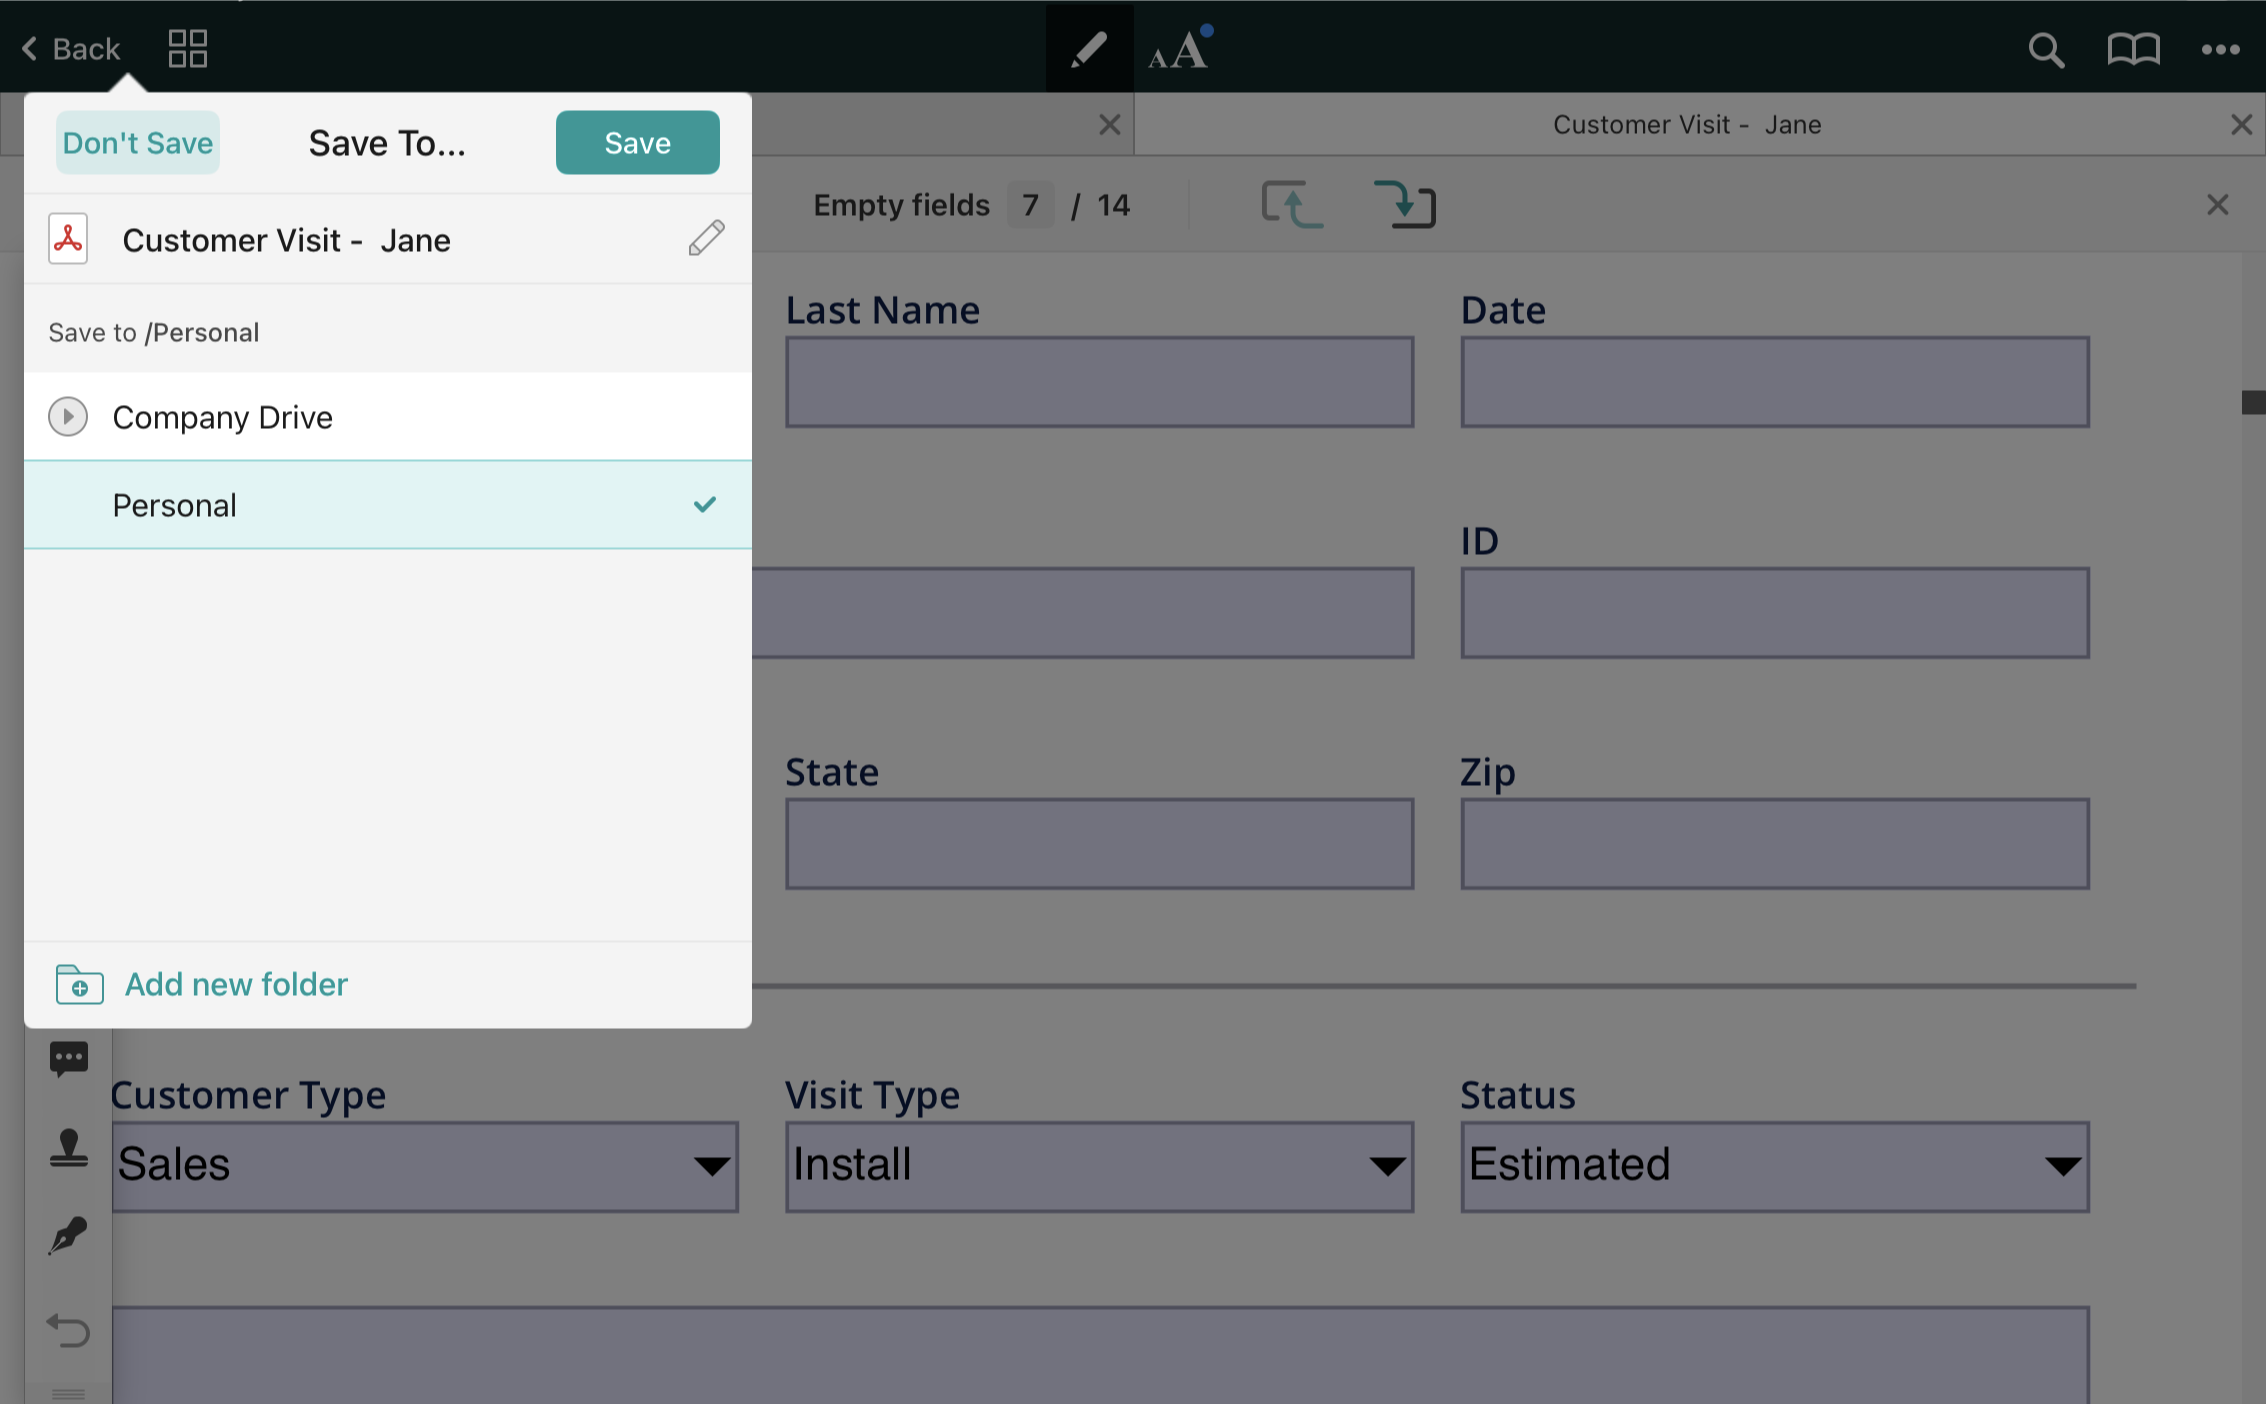This screenshot has width=2266, height=1404.
Task: Click the pencil icon to rename file
Action: pos(706,239)
